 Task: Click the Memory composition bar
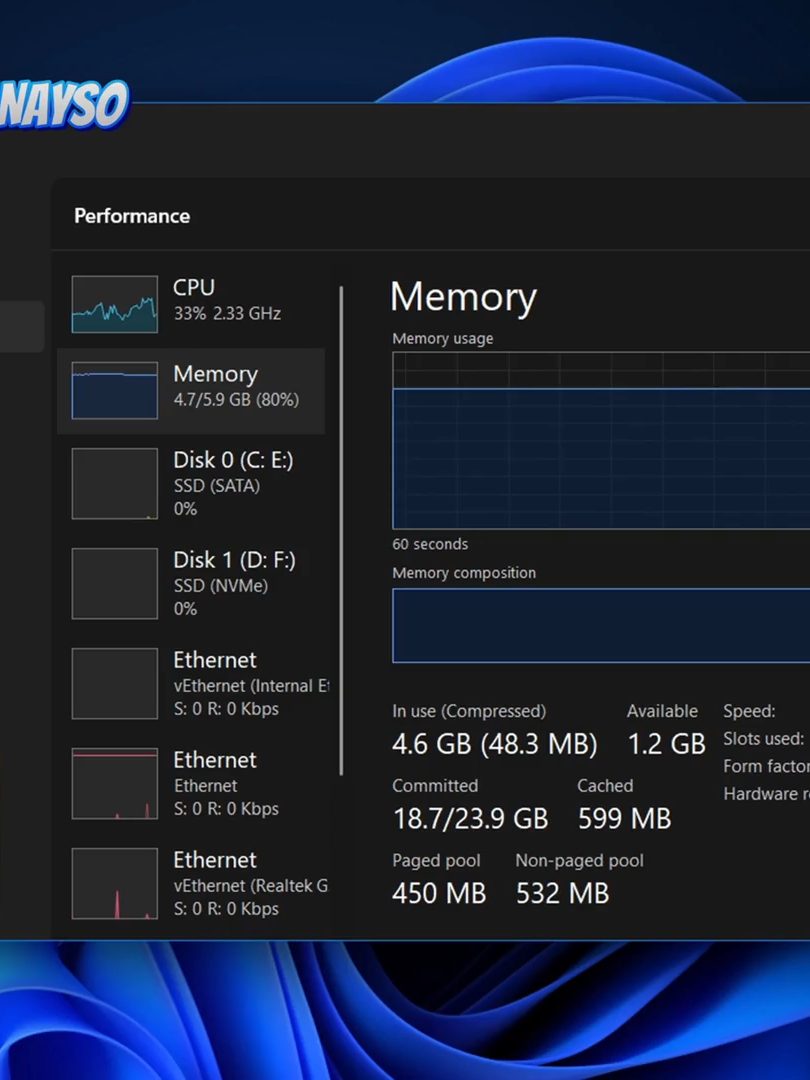coord(601,625)
